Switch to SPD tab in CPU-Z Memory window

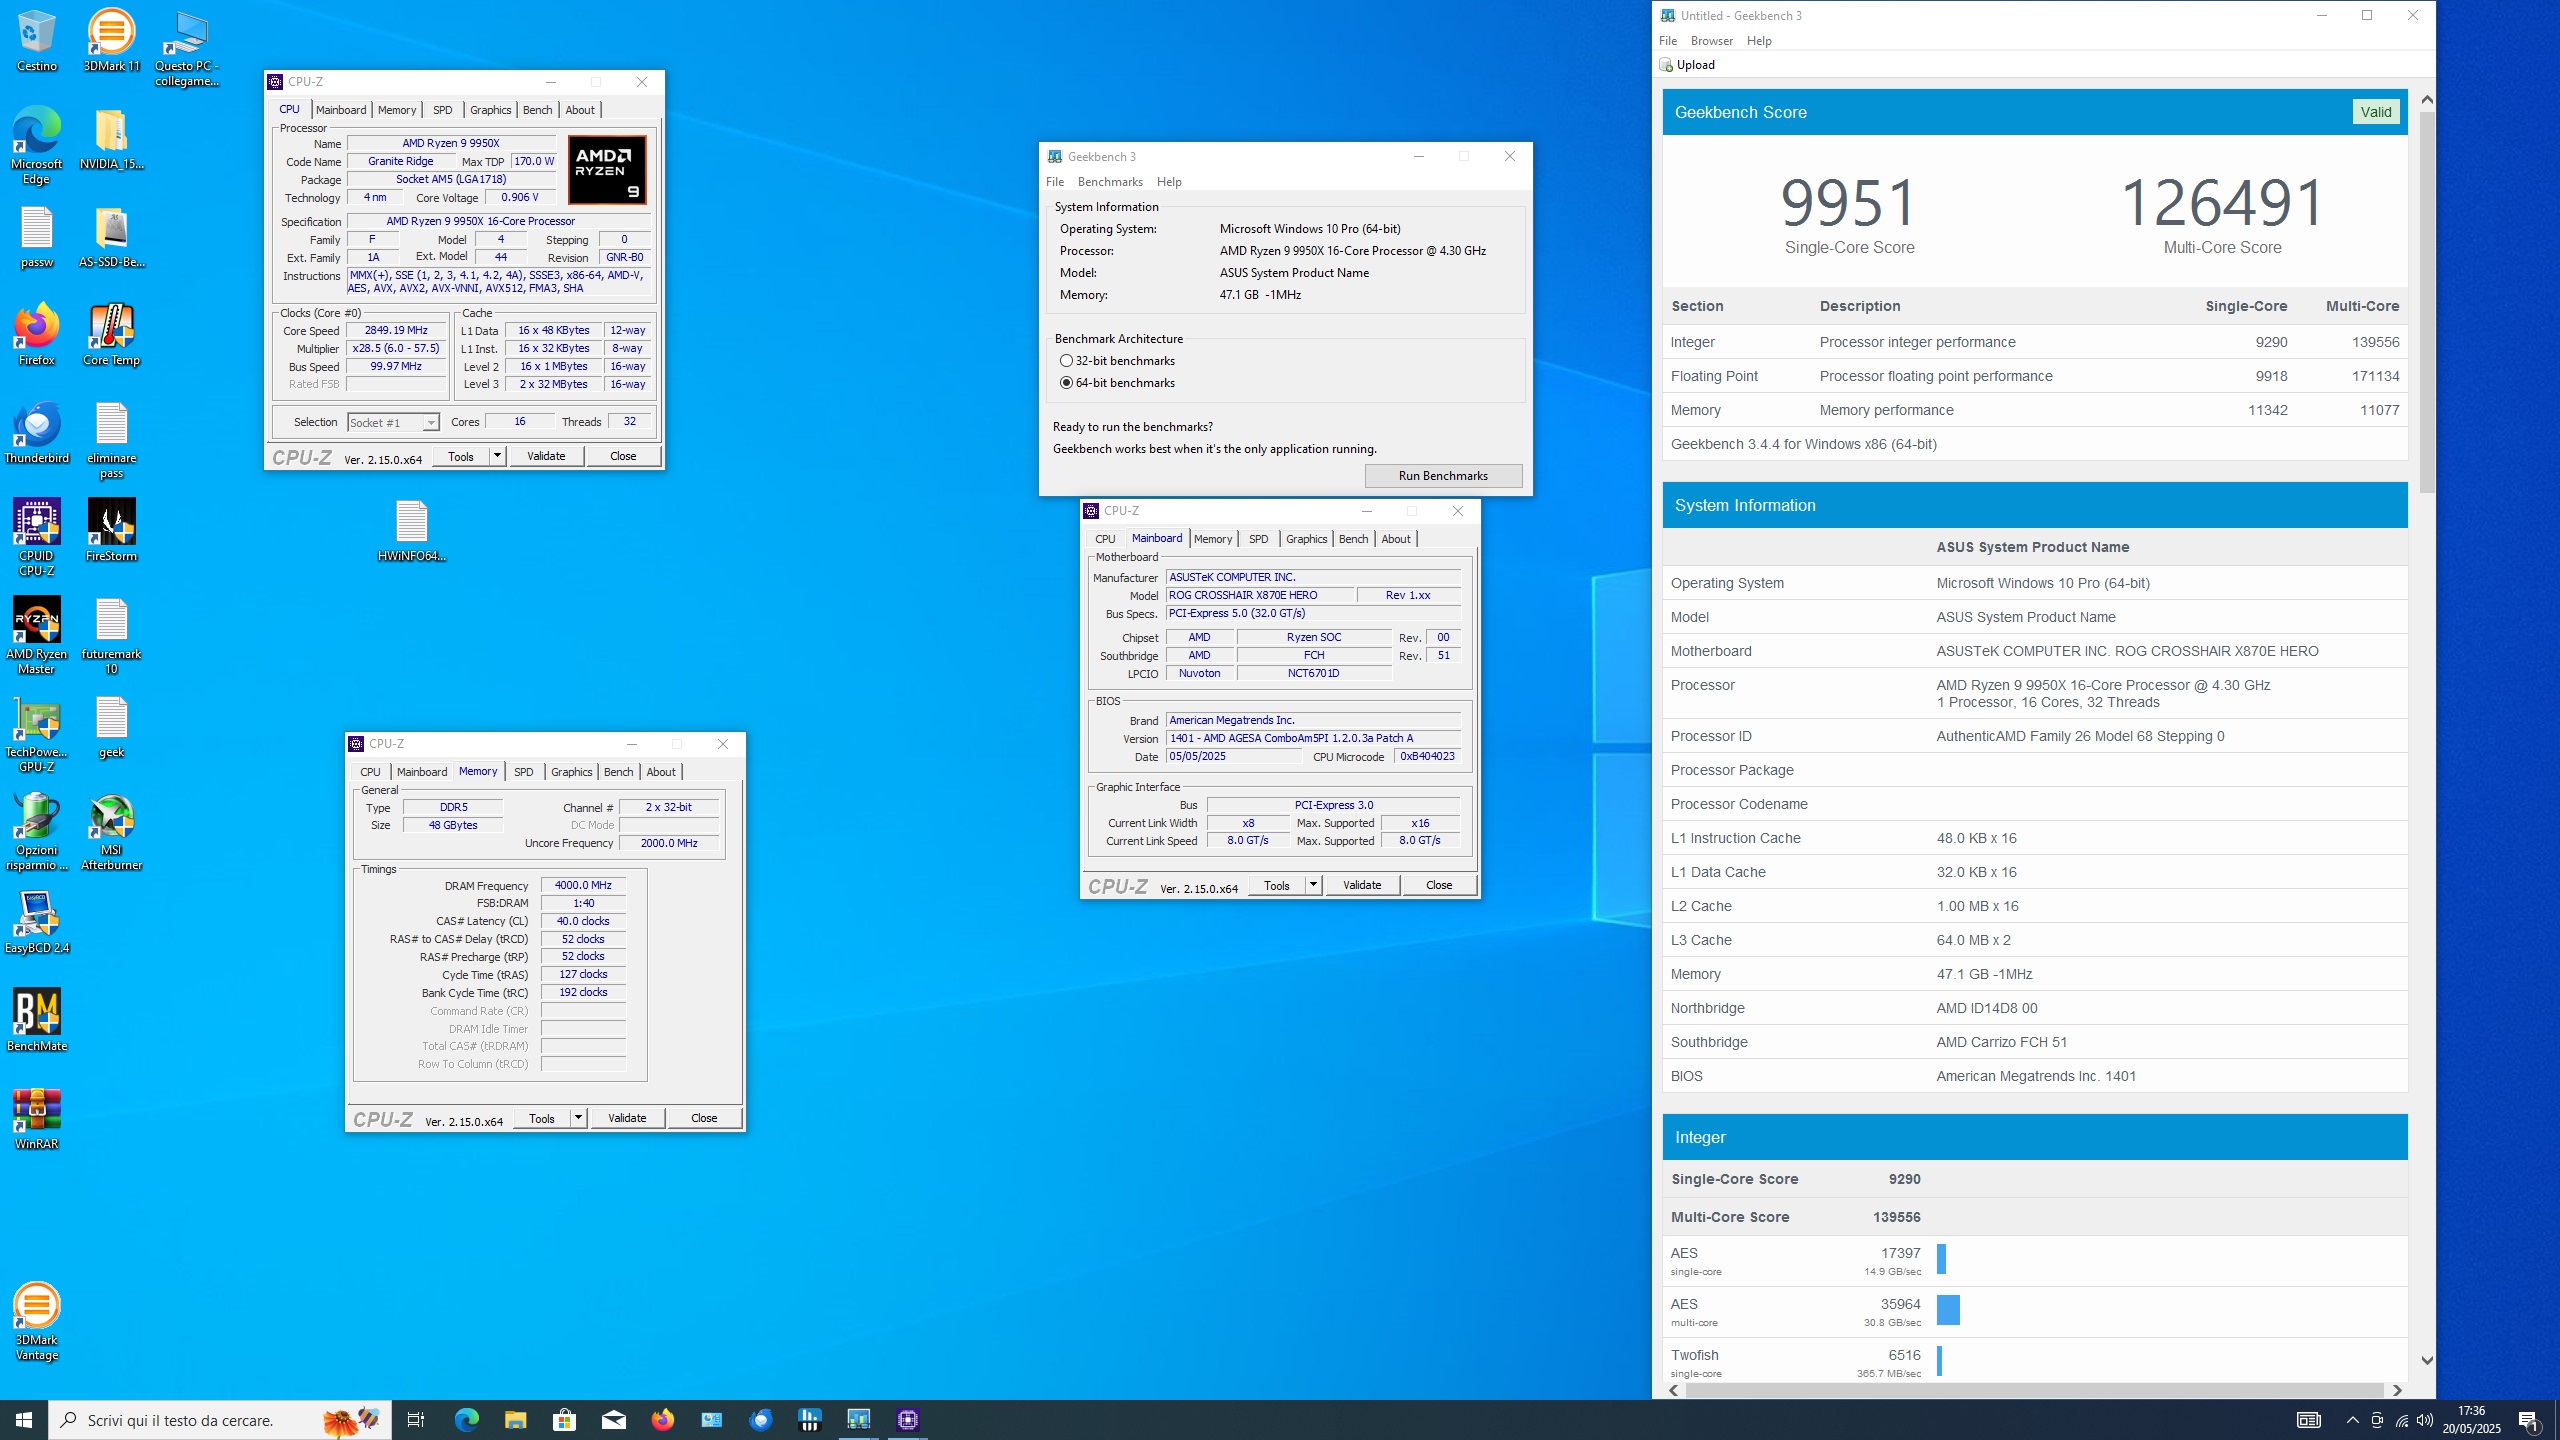(523, 772)
